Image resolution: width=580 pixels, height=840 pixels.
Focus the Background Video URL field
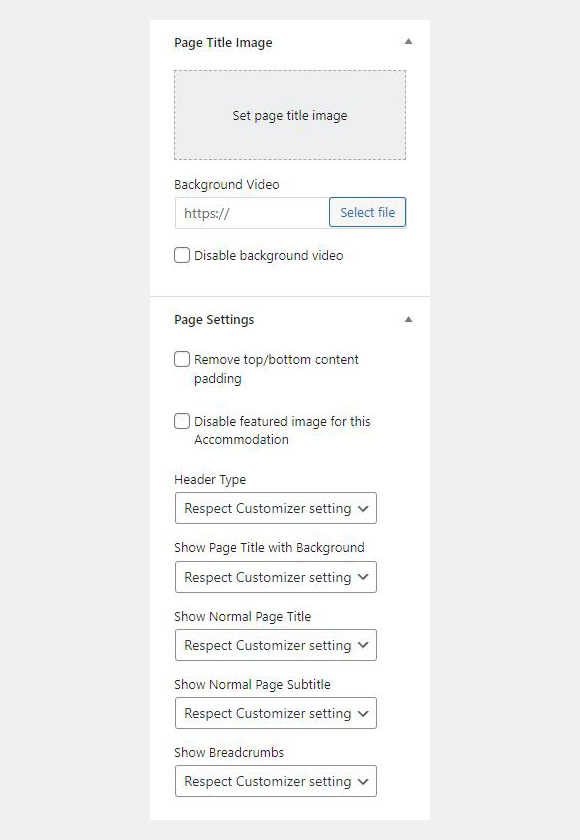click(x=252, y=213)
